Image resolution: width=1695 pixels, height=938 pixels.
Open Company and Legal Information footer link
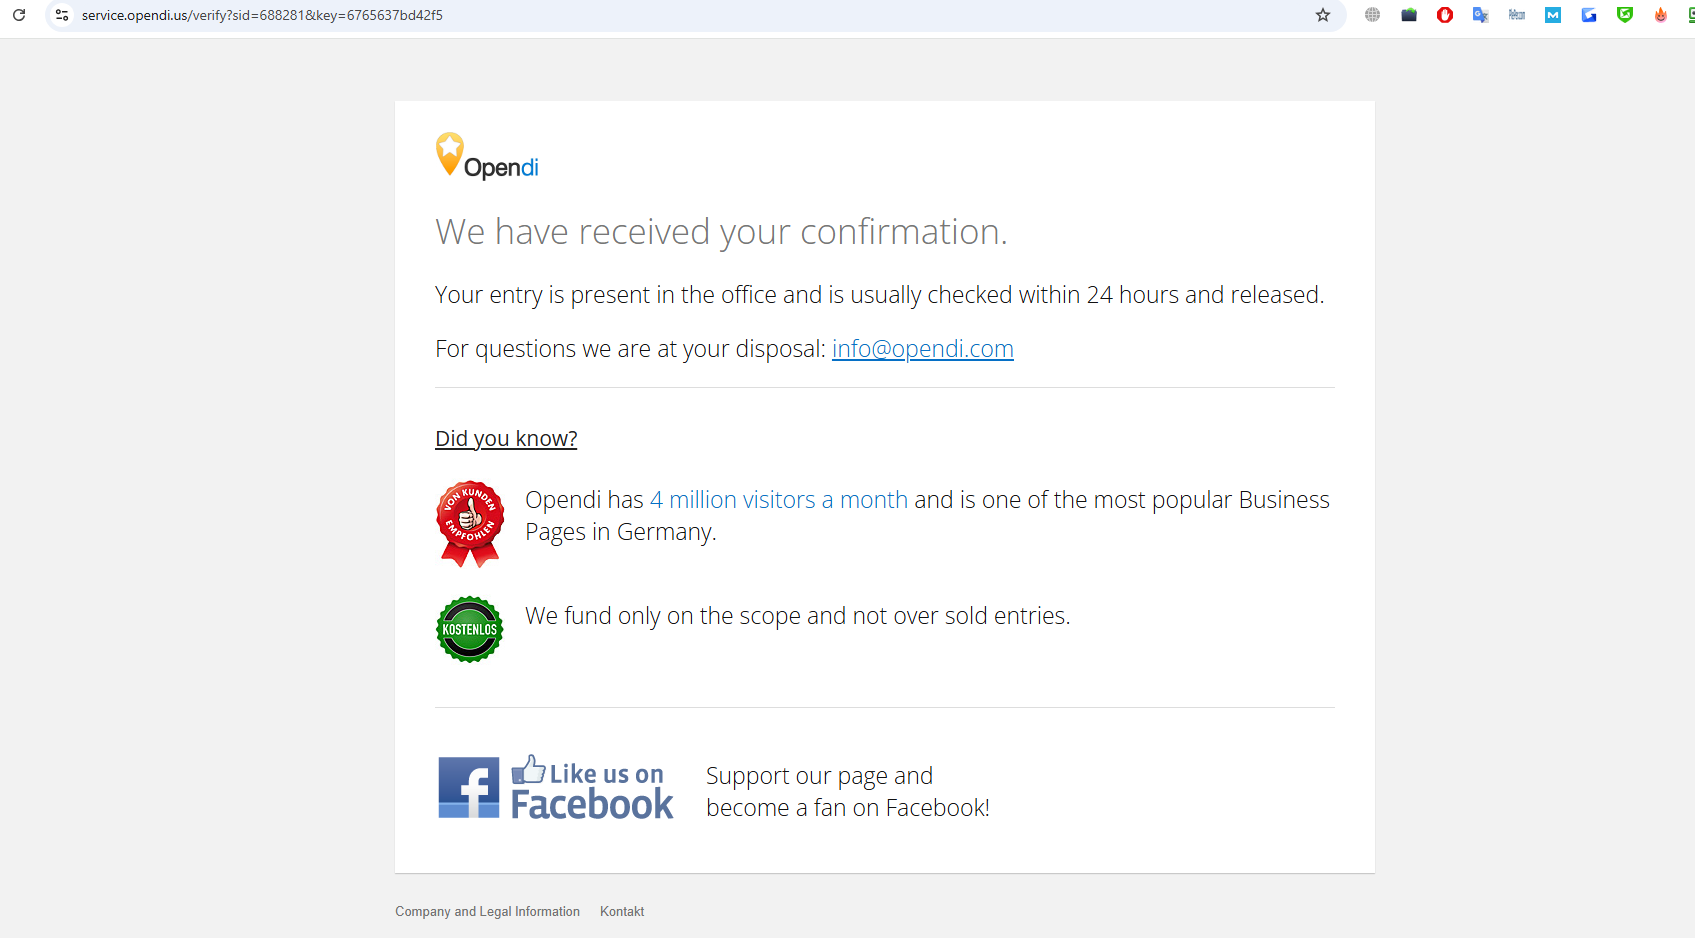click(487, 912)
